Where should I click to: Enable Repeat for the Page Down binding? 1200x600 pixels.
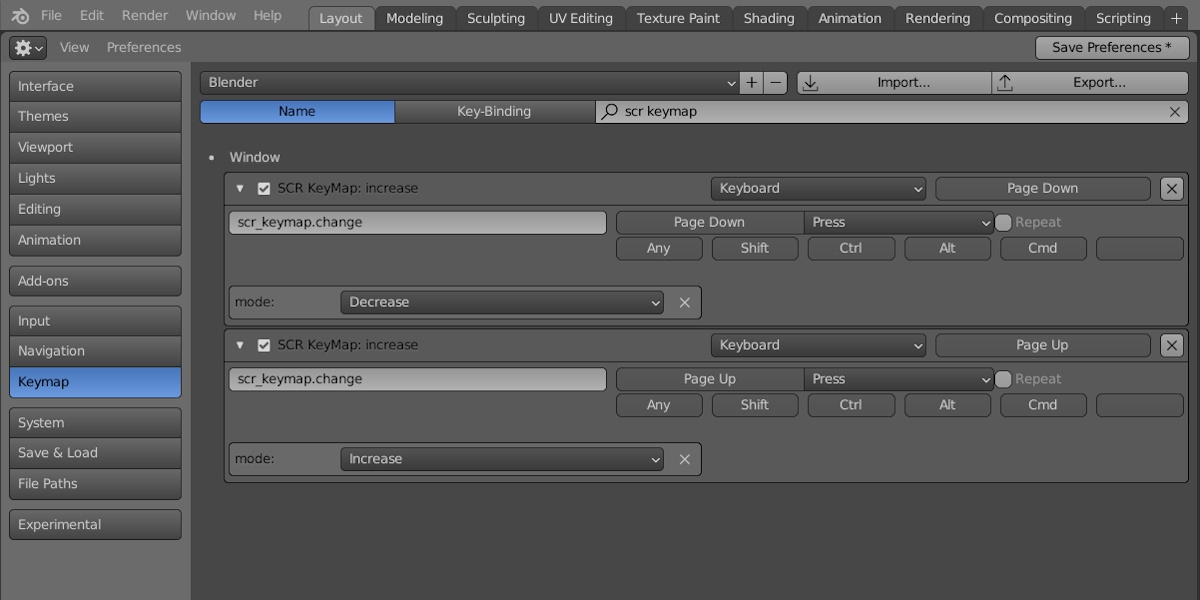[x=1003, y=222]
